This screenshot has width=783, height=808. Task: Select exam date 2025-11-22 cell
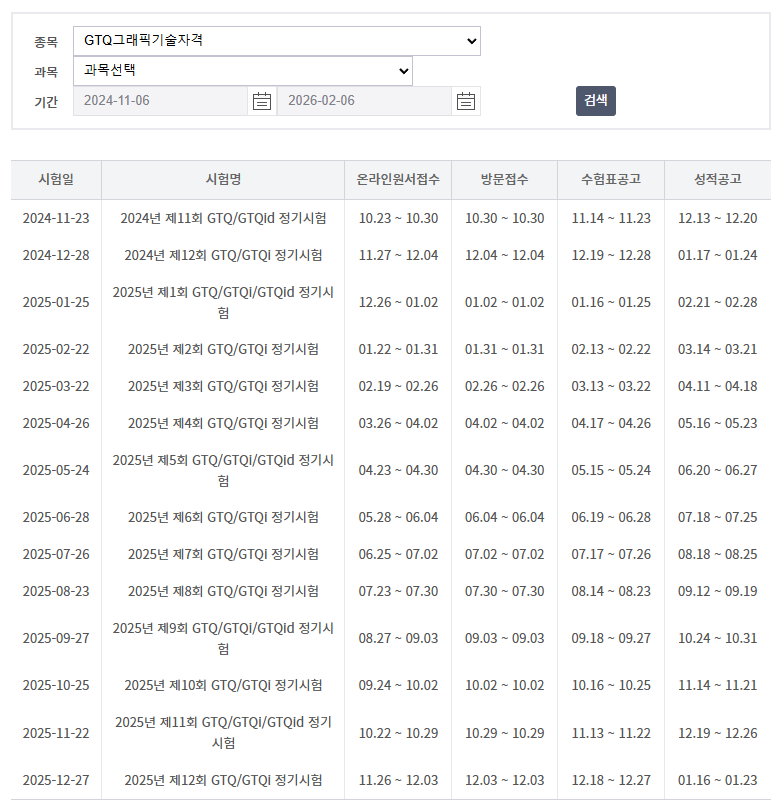click(x=56, y=733)
